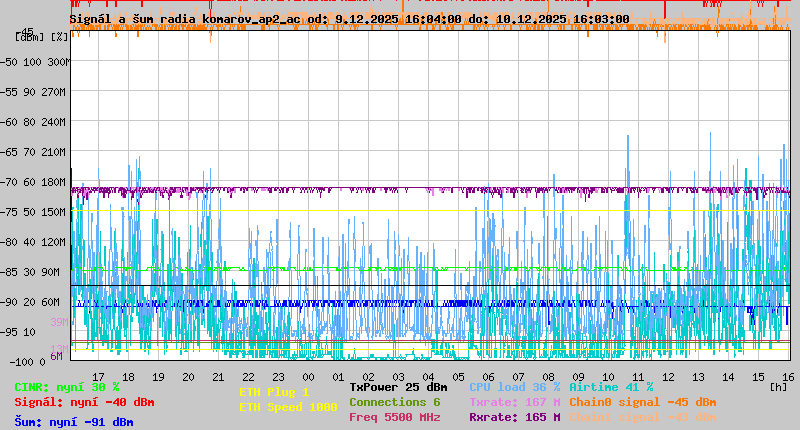This screenshot has width=800, height=430.
Task: Select the red Signál legend entry
Action: click(x=84, y=402)
